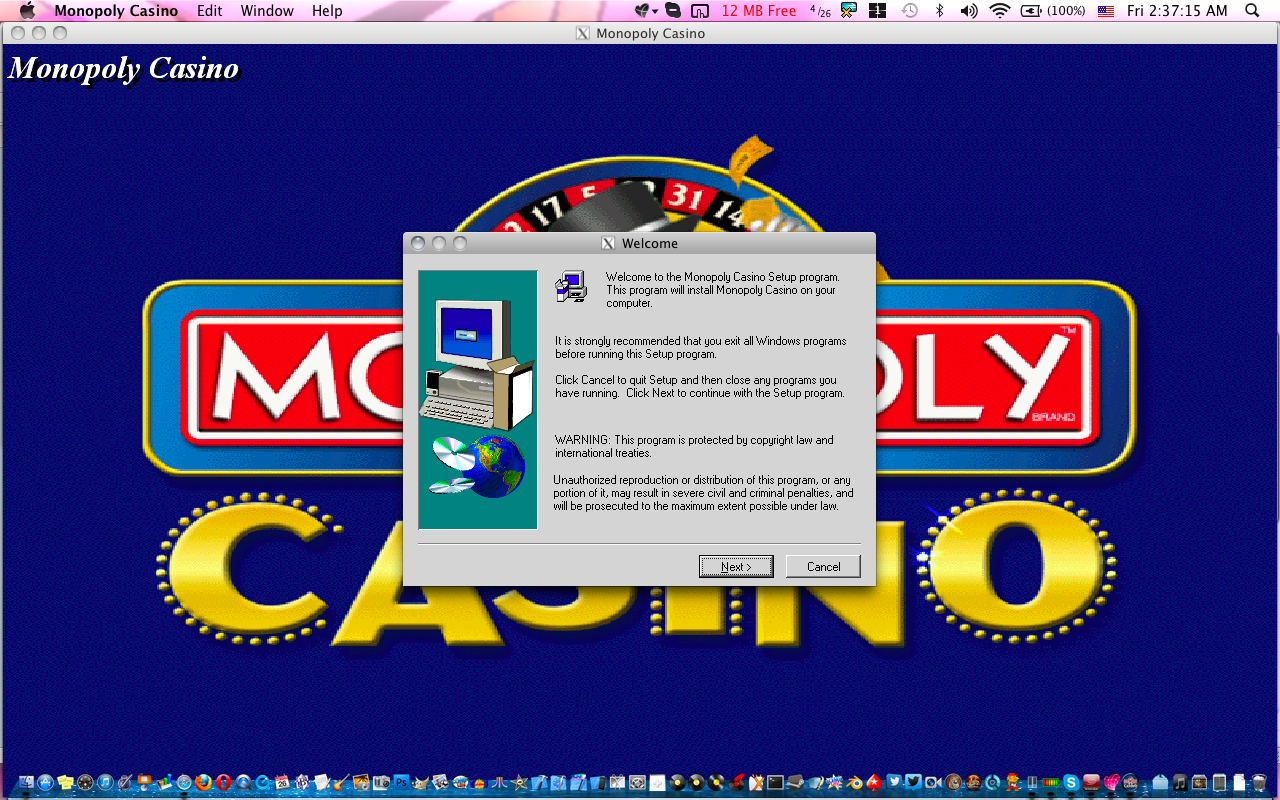1280x800 pixels.
Task: Click the setup illustration of the computer and discs
Action: point(478,400)
